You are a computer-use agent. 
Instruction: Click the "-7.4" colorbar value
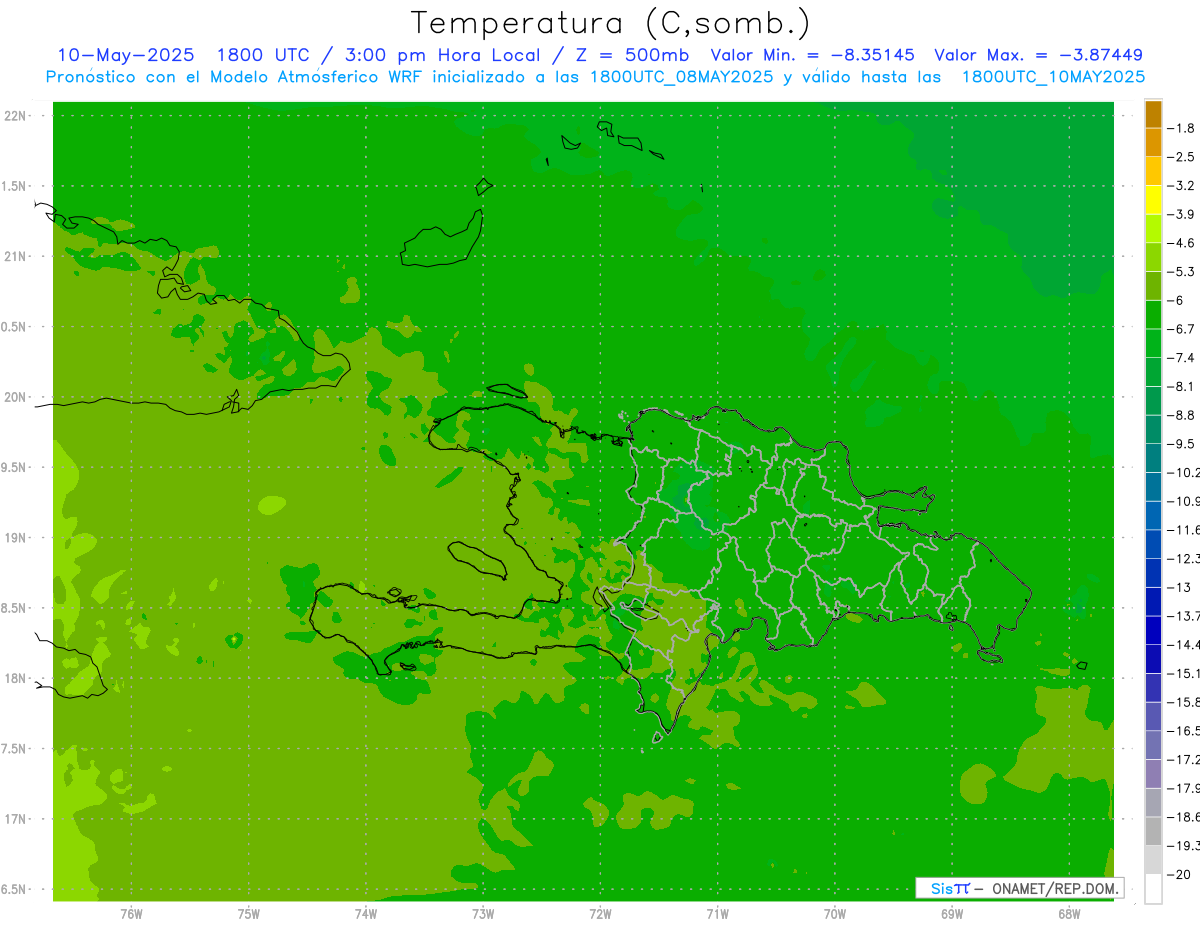tap(1182, 358)
